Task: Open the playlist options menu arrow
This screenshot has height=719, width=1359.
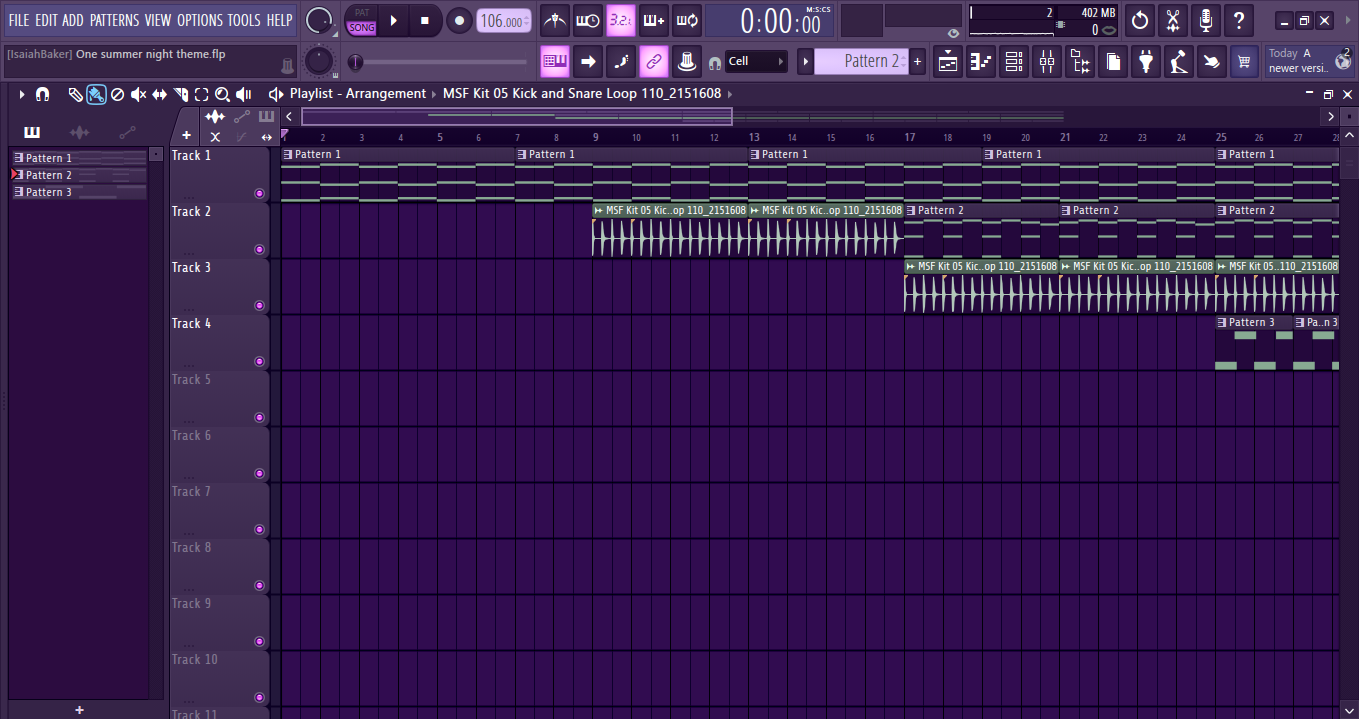Action: tap(21, 94)
